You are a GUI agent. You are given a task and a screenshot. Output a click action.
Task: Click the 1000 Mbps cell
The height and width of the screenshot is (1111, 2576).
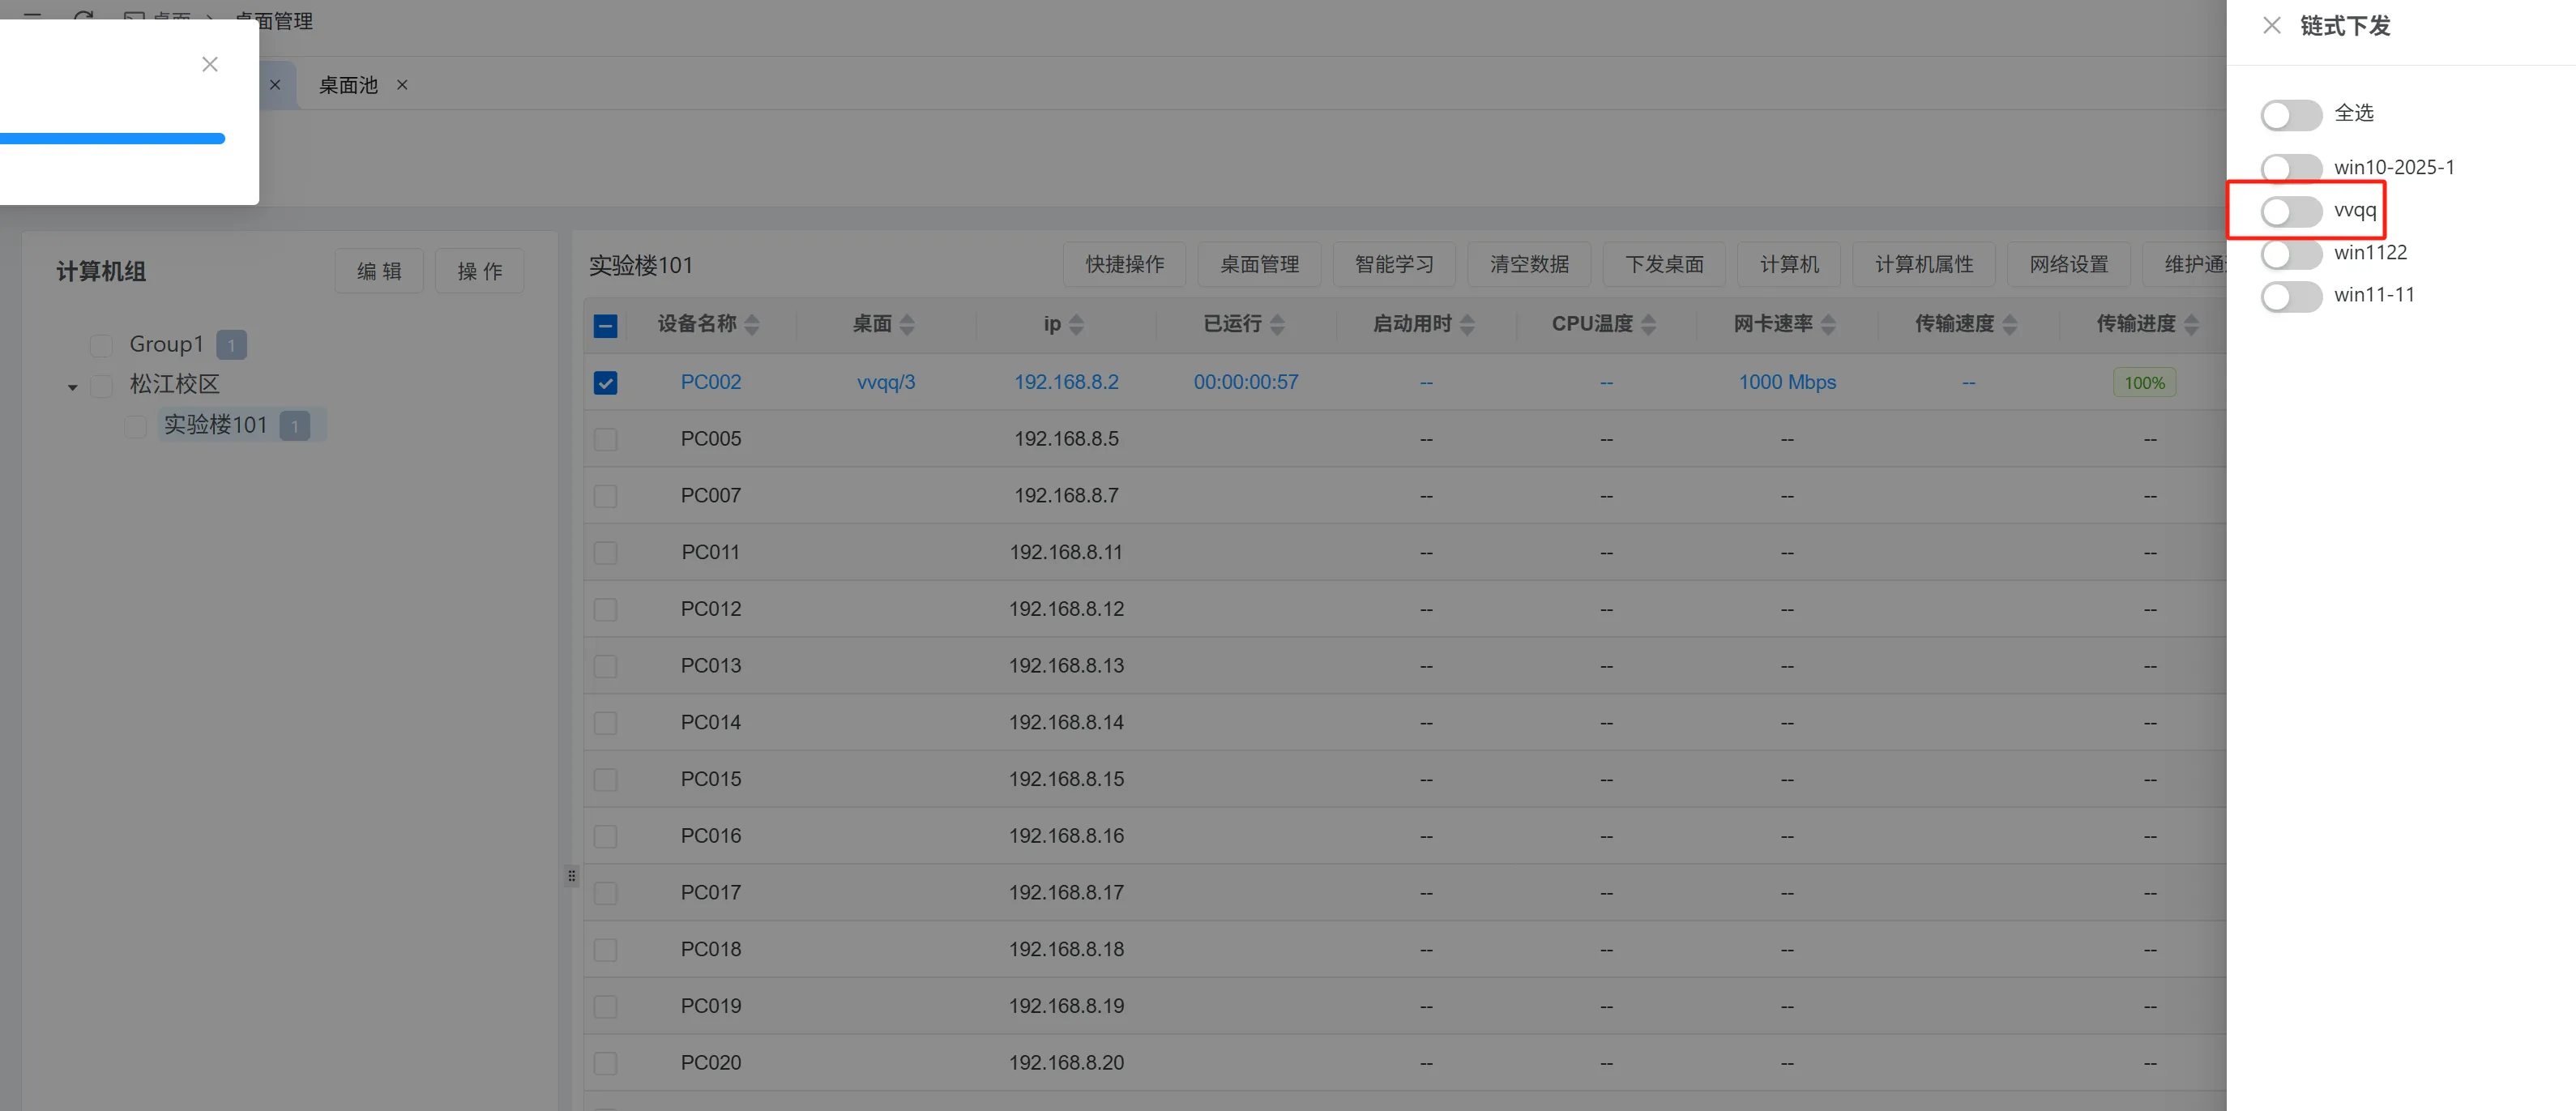[1787, 382]
